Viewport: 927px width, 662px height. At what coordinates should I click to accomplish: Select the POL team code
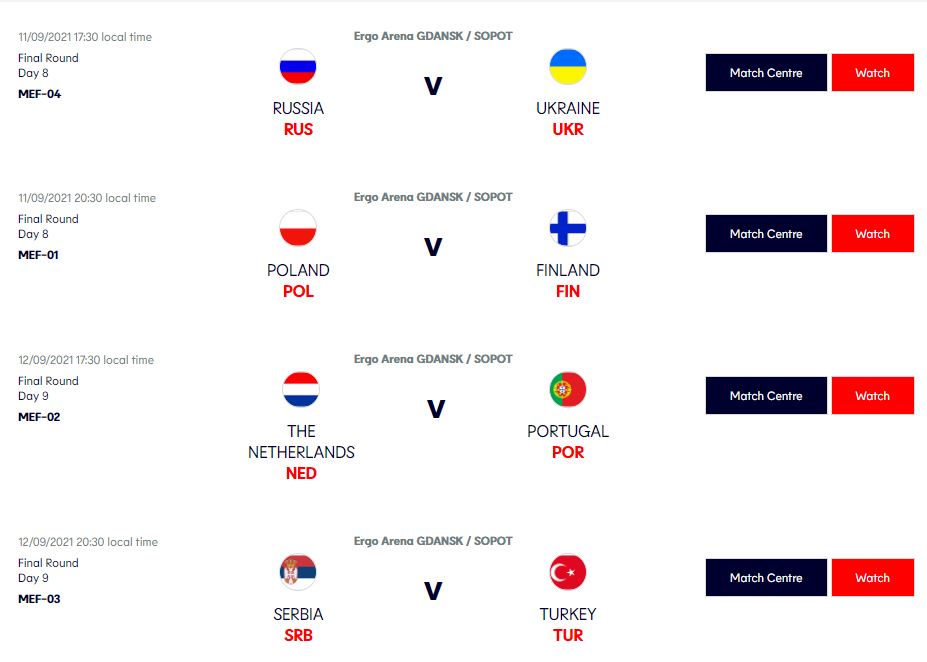click(298, 291)
